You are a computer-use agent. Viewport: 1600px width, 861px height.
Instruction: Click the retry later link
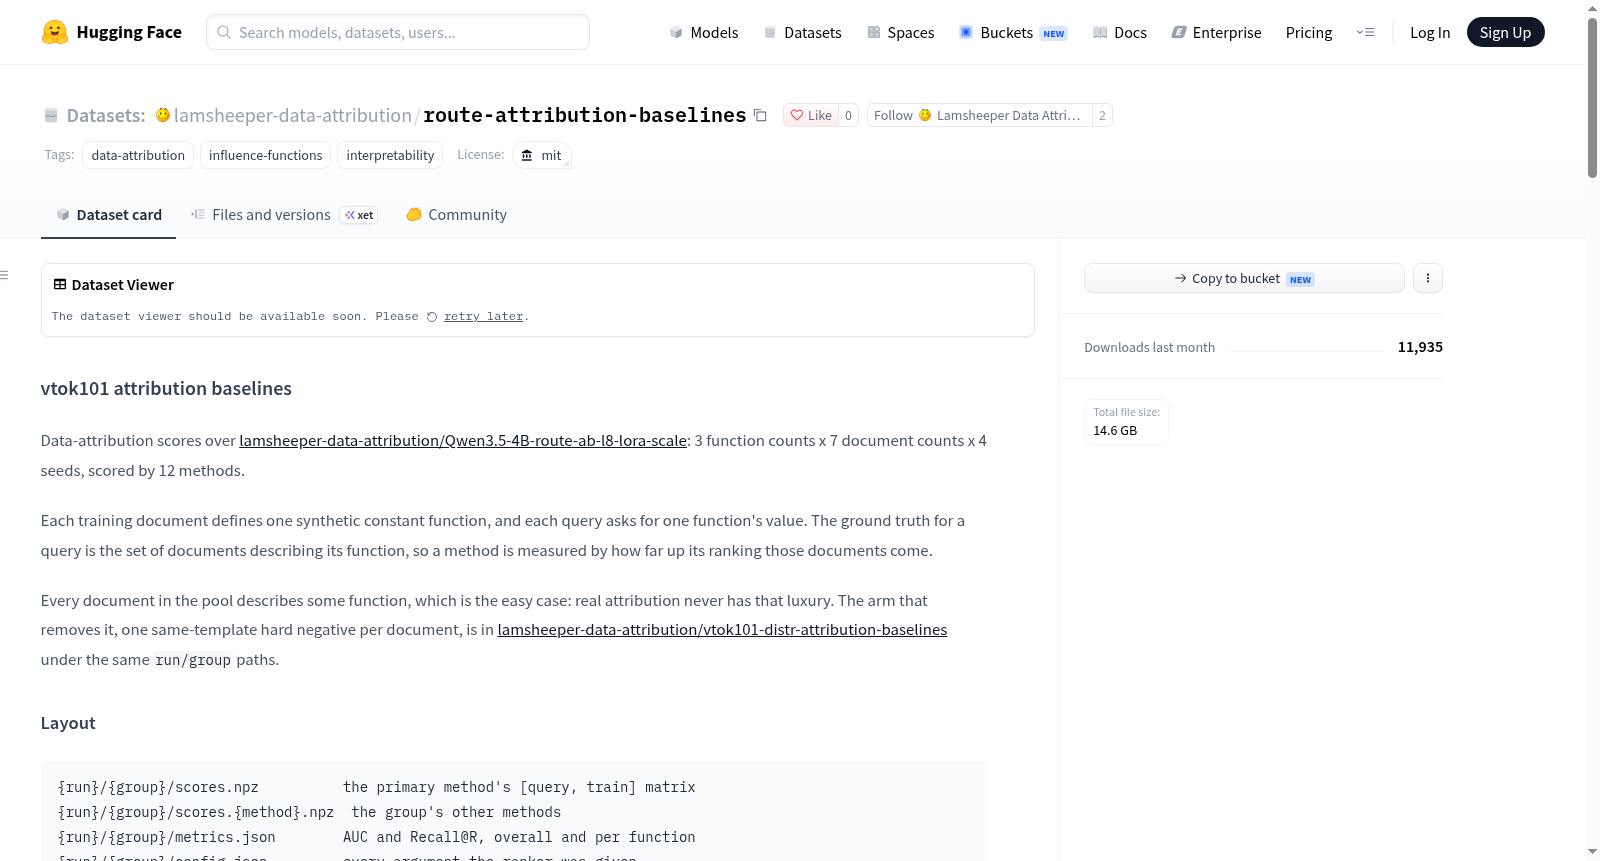pos(483,316)
